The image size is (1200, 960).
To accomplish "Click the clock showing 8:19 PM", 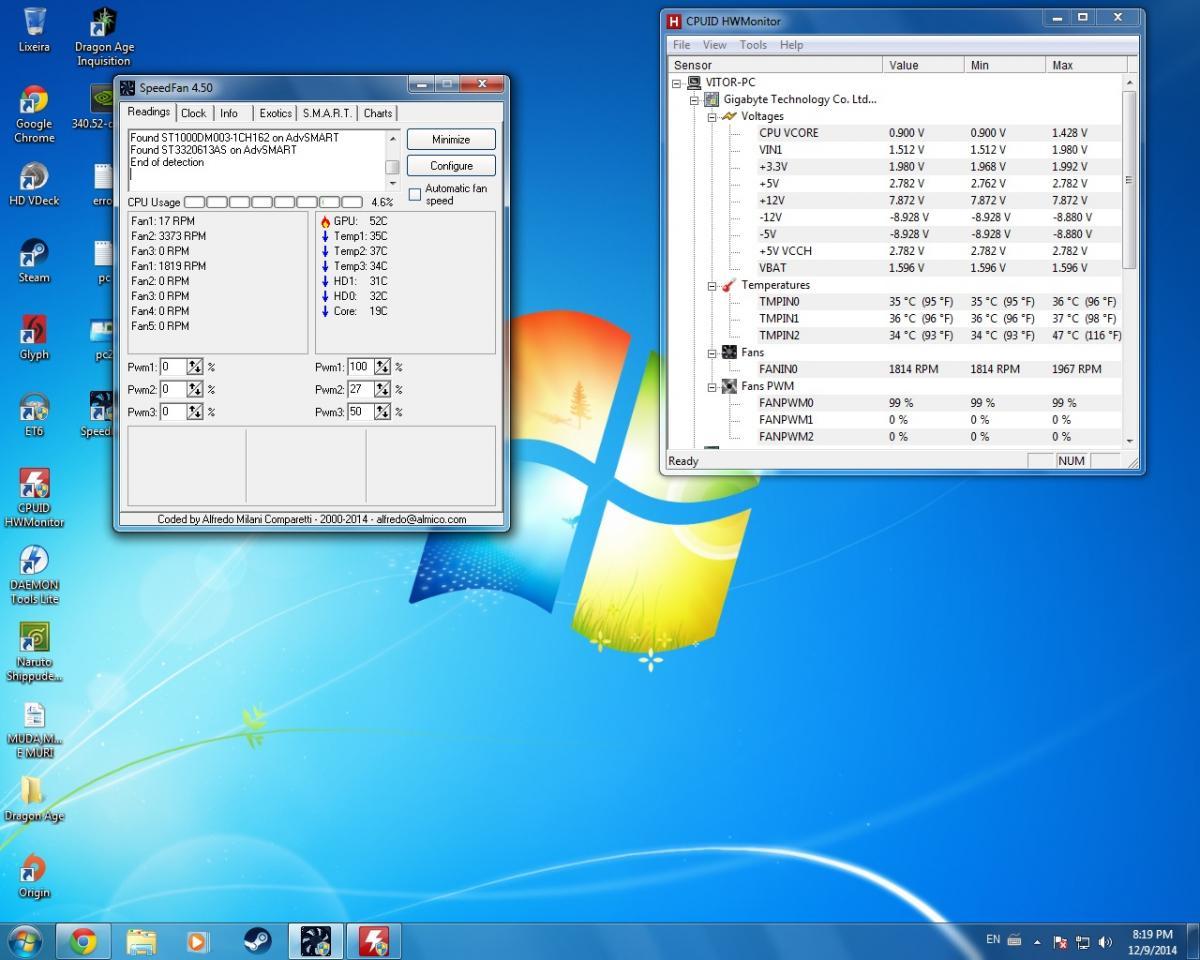I will point(1151,934).
